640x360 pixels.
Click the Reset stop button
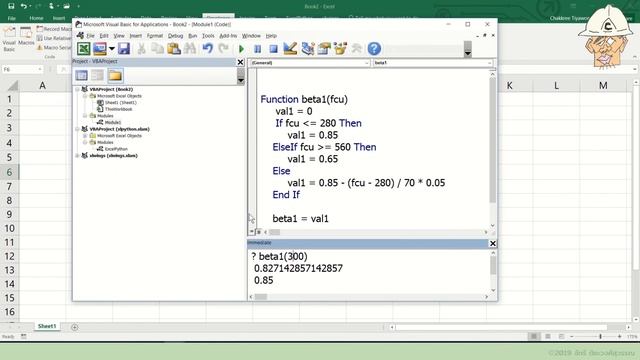(x=273, y=49)
